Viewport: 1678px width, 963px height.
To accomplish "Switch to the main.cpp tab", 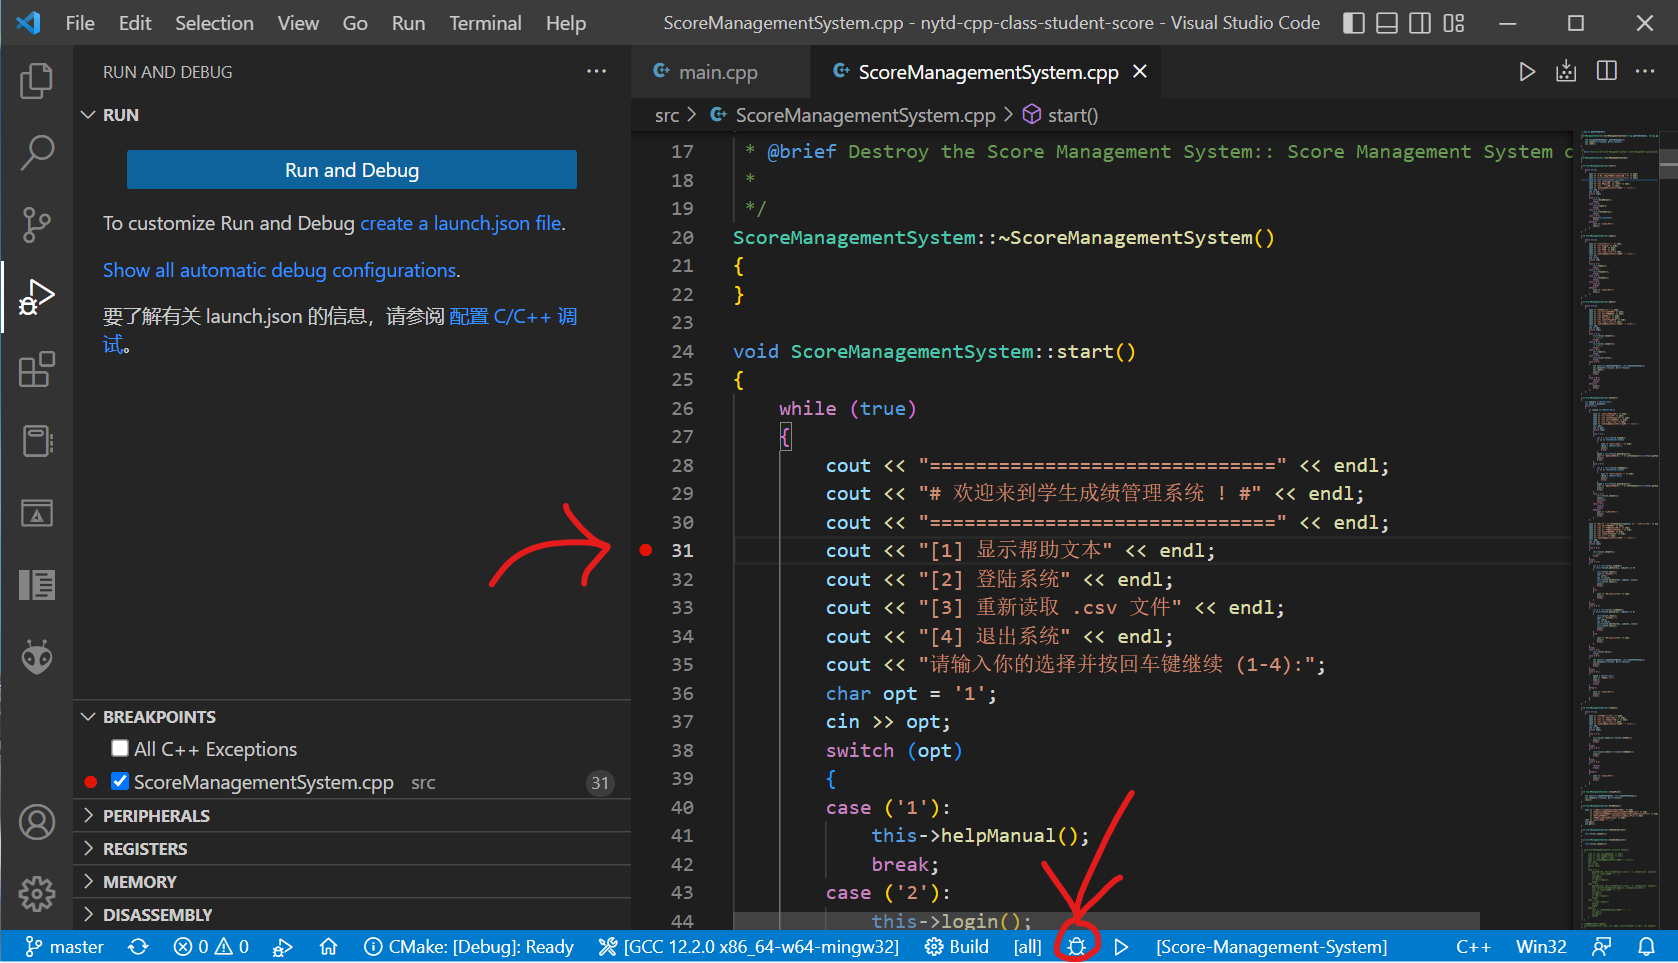I will coord(717,72).
